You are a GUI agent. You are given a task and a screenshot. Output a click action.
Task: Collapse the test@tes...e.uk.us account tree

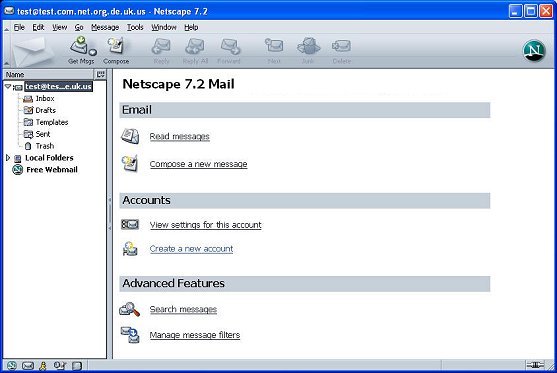click(x=7, y=86)
